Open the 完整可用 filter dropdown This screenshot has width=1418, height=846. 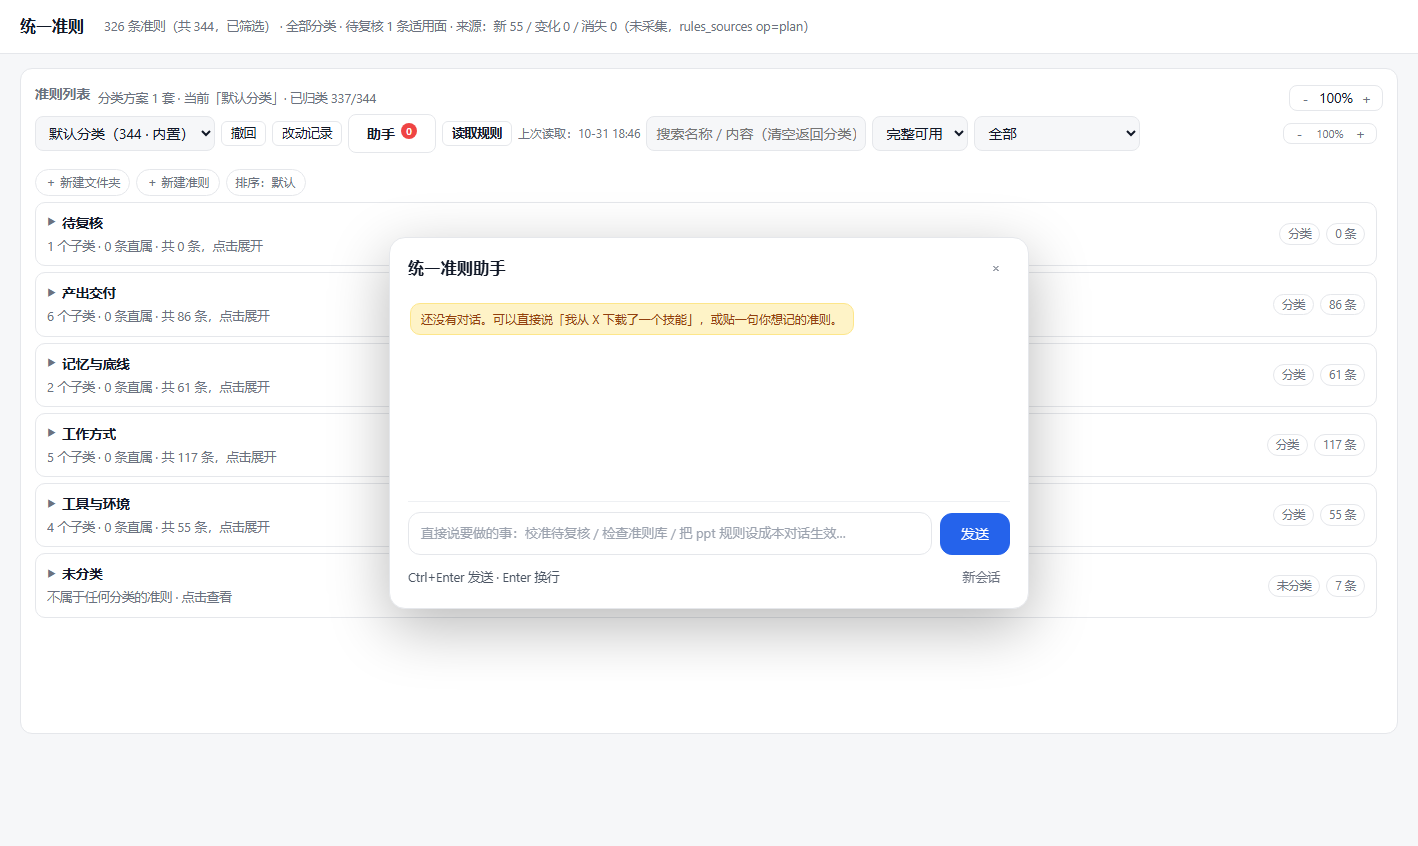[920, 134]
